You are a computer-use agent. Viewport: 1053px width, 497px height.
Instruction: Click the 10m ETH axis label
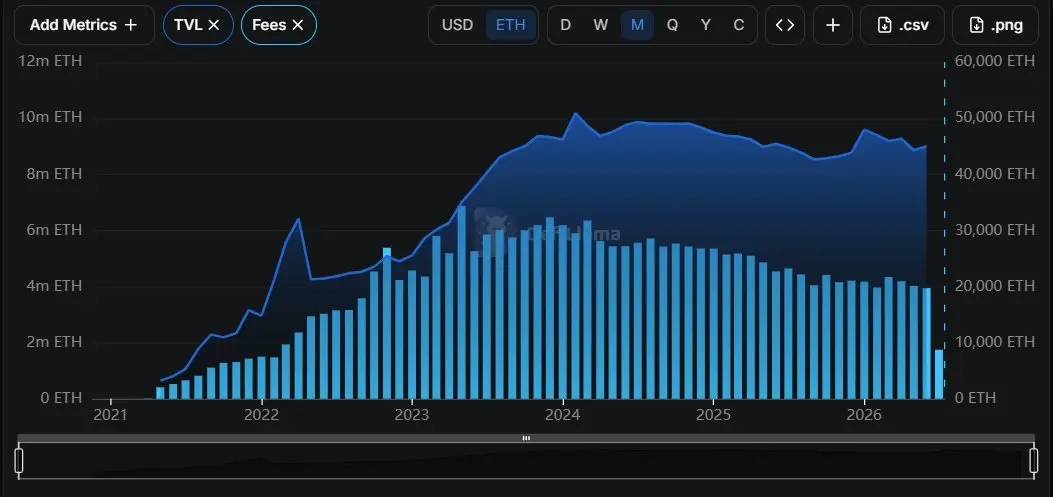(x=50, y=117)
